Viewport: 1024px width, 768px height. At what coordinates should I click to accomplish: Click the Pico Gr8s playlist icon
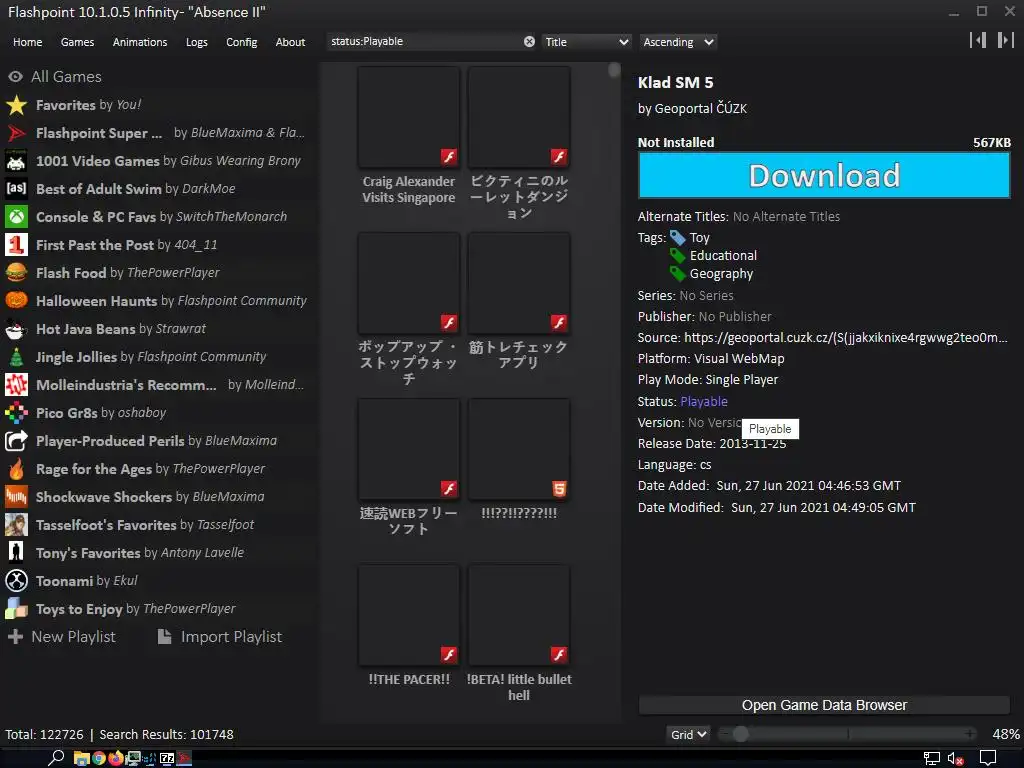click(16, 413)
